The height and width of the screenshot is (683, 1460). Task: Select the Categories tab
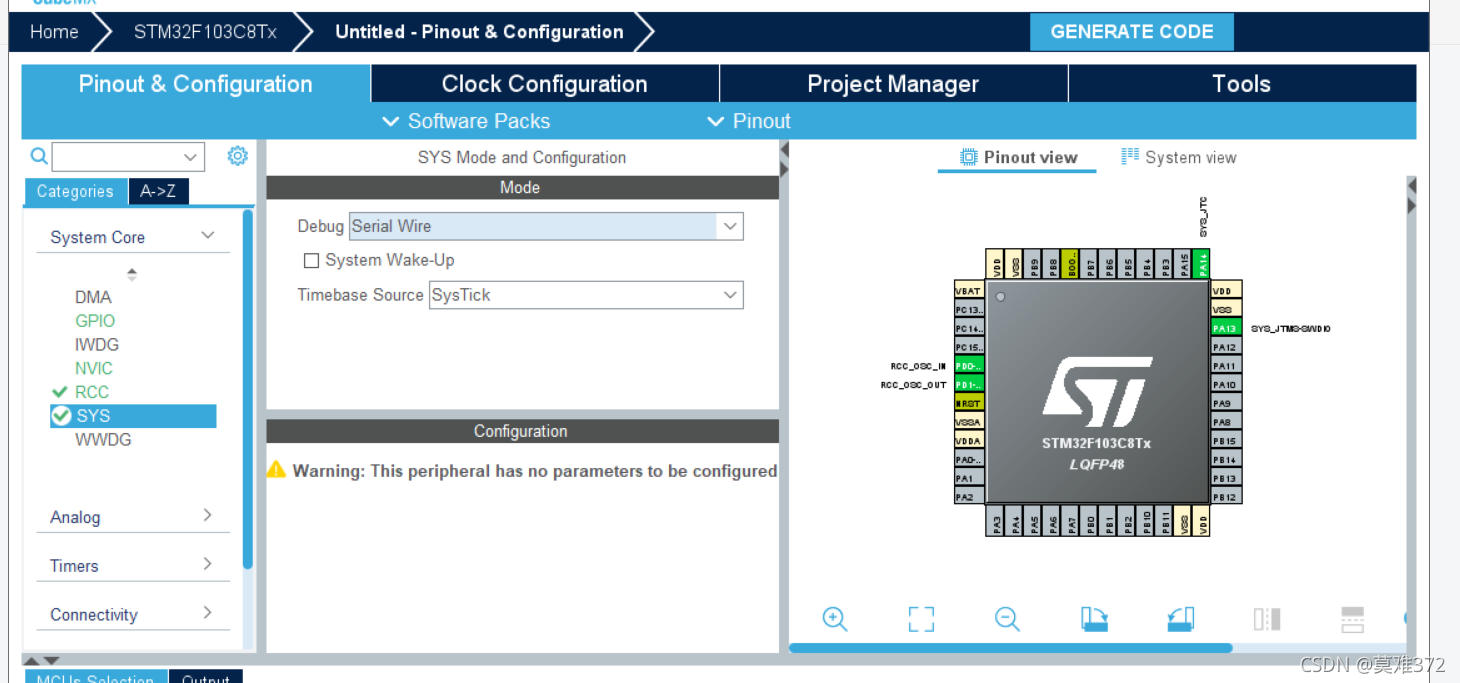75,191
